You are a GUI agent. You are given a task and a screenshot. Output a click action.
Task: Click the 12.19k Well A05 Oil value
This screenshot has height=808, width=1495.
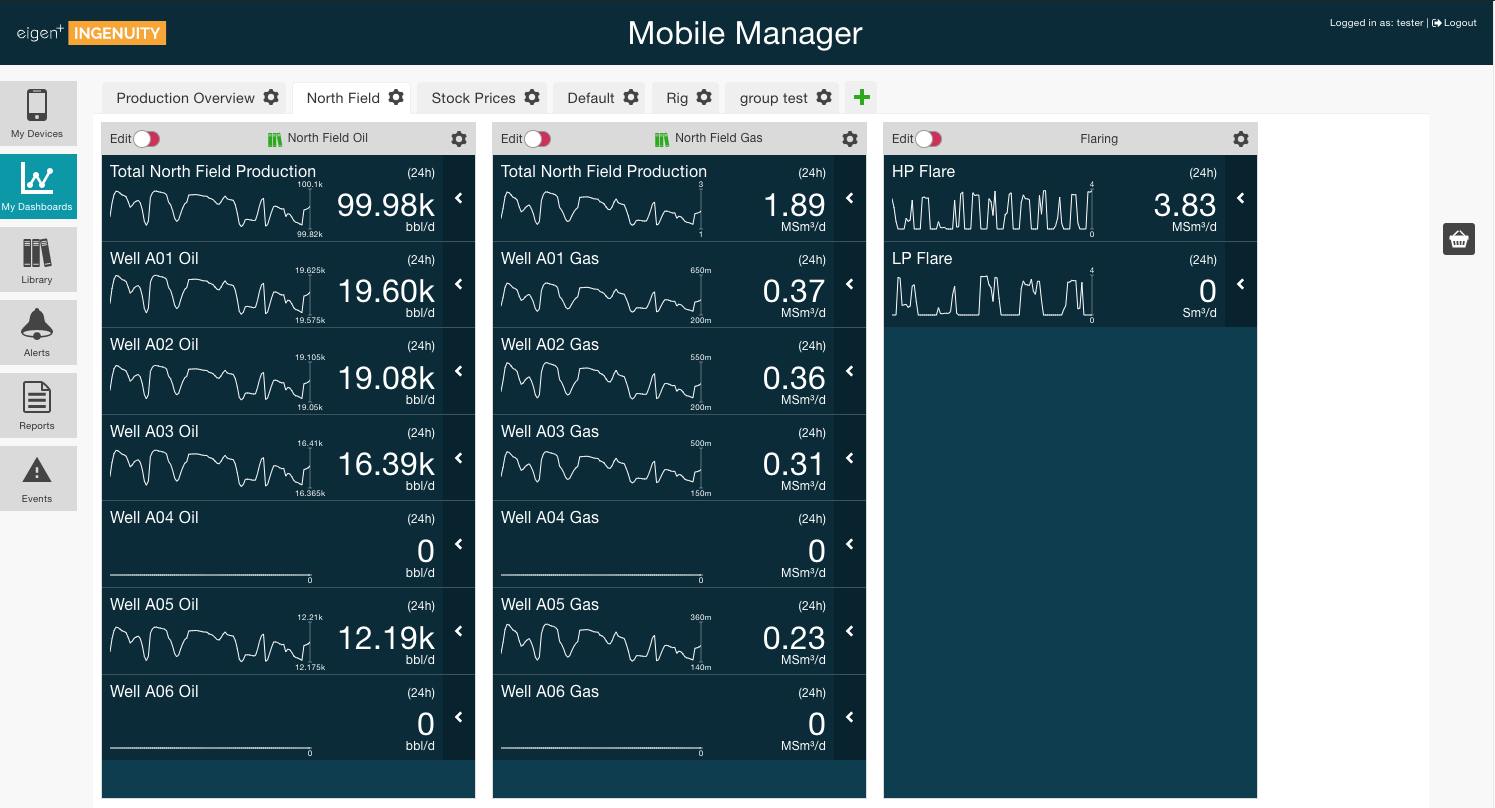(386, 638)
